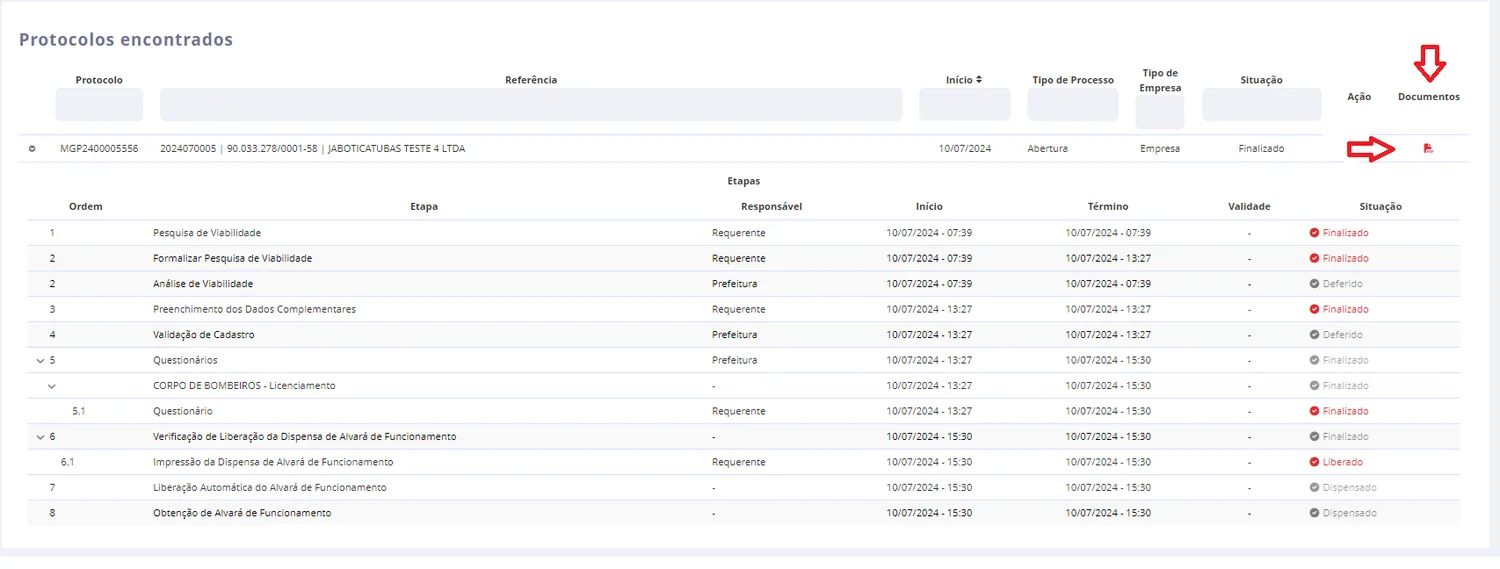Select the Pesquisa de Viabilidade step
This screenshot has height=569, width=1500.
click(207, 233)
